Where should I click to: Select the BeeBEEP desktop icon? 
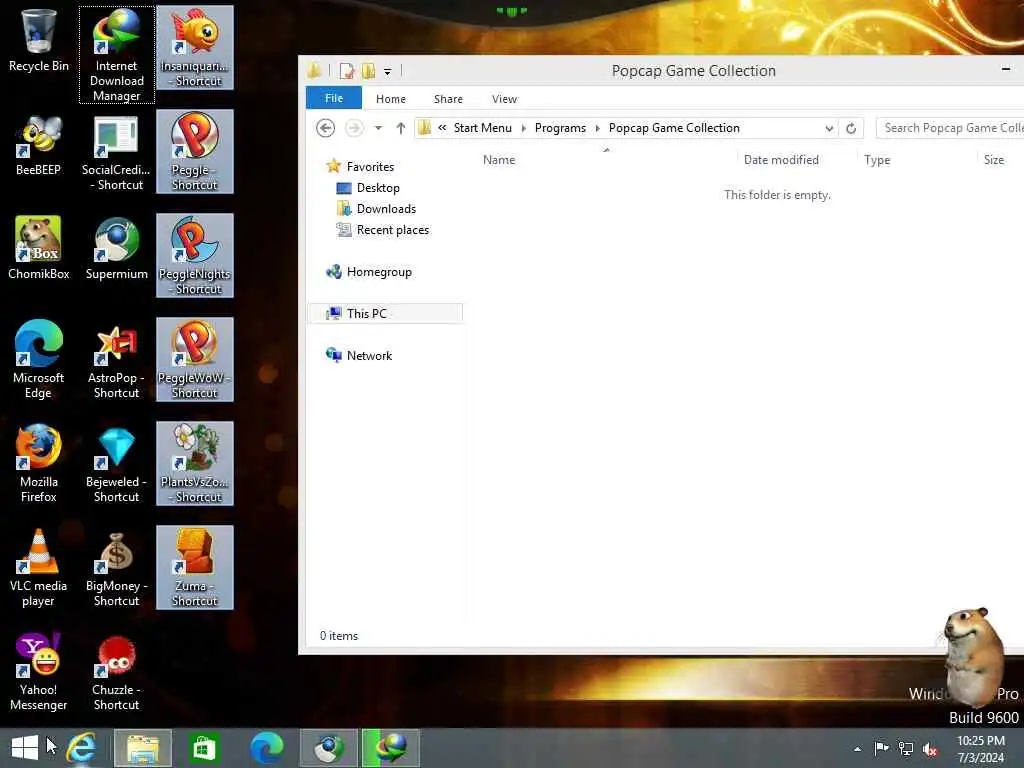click(x=39, y=147)
